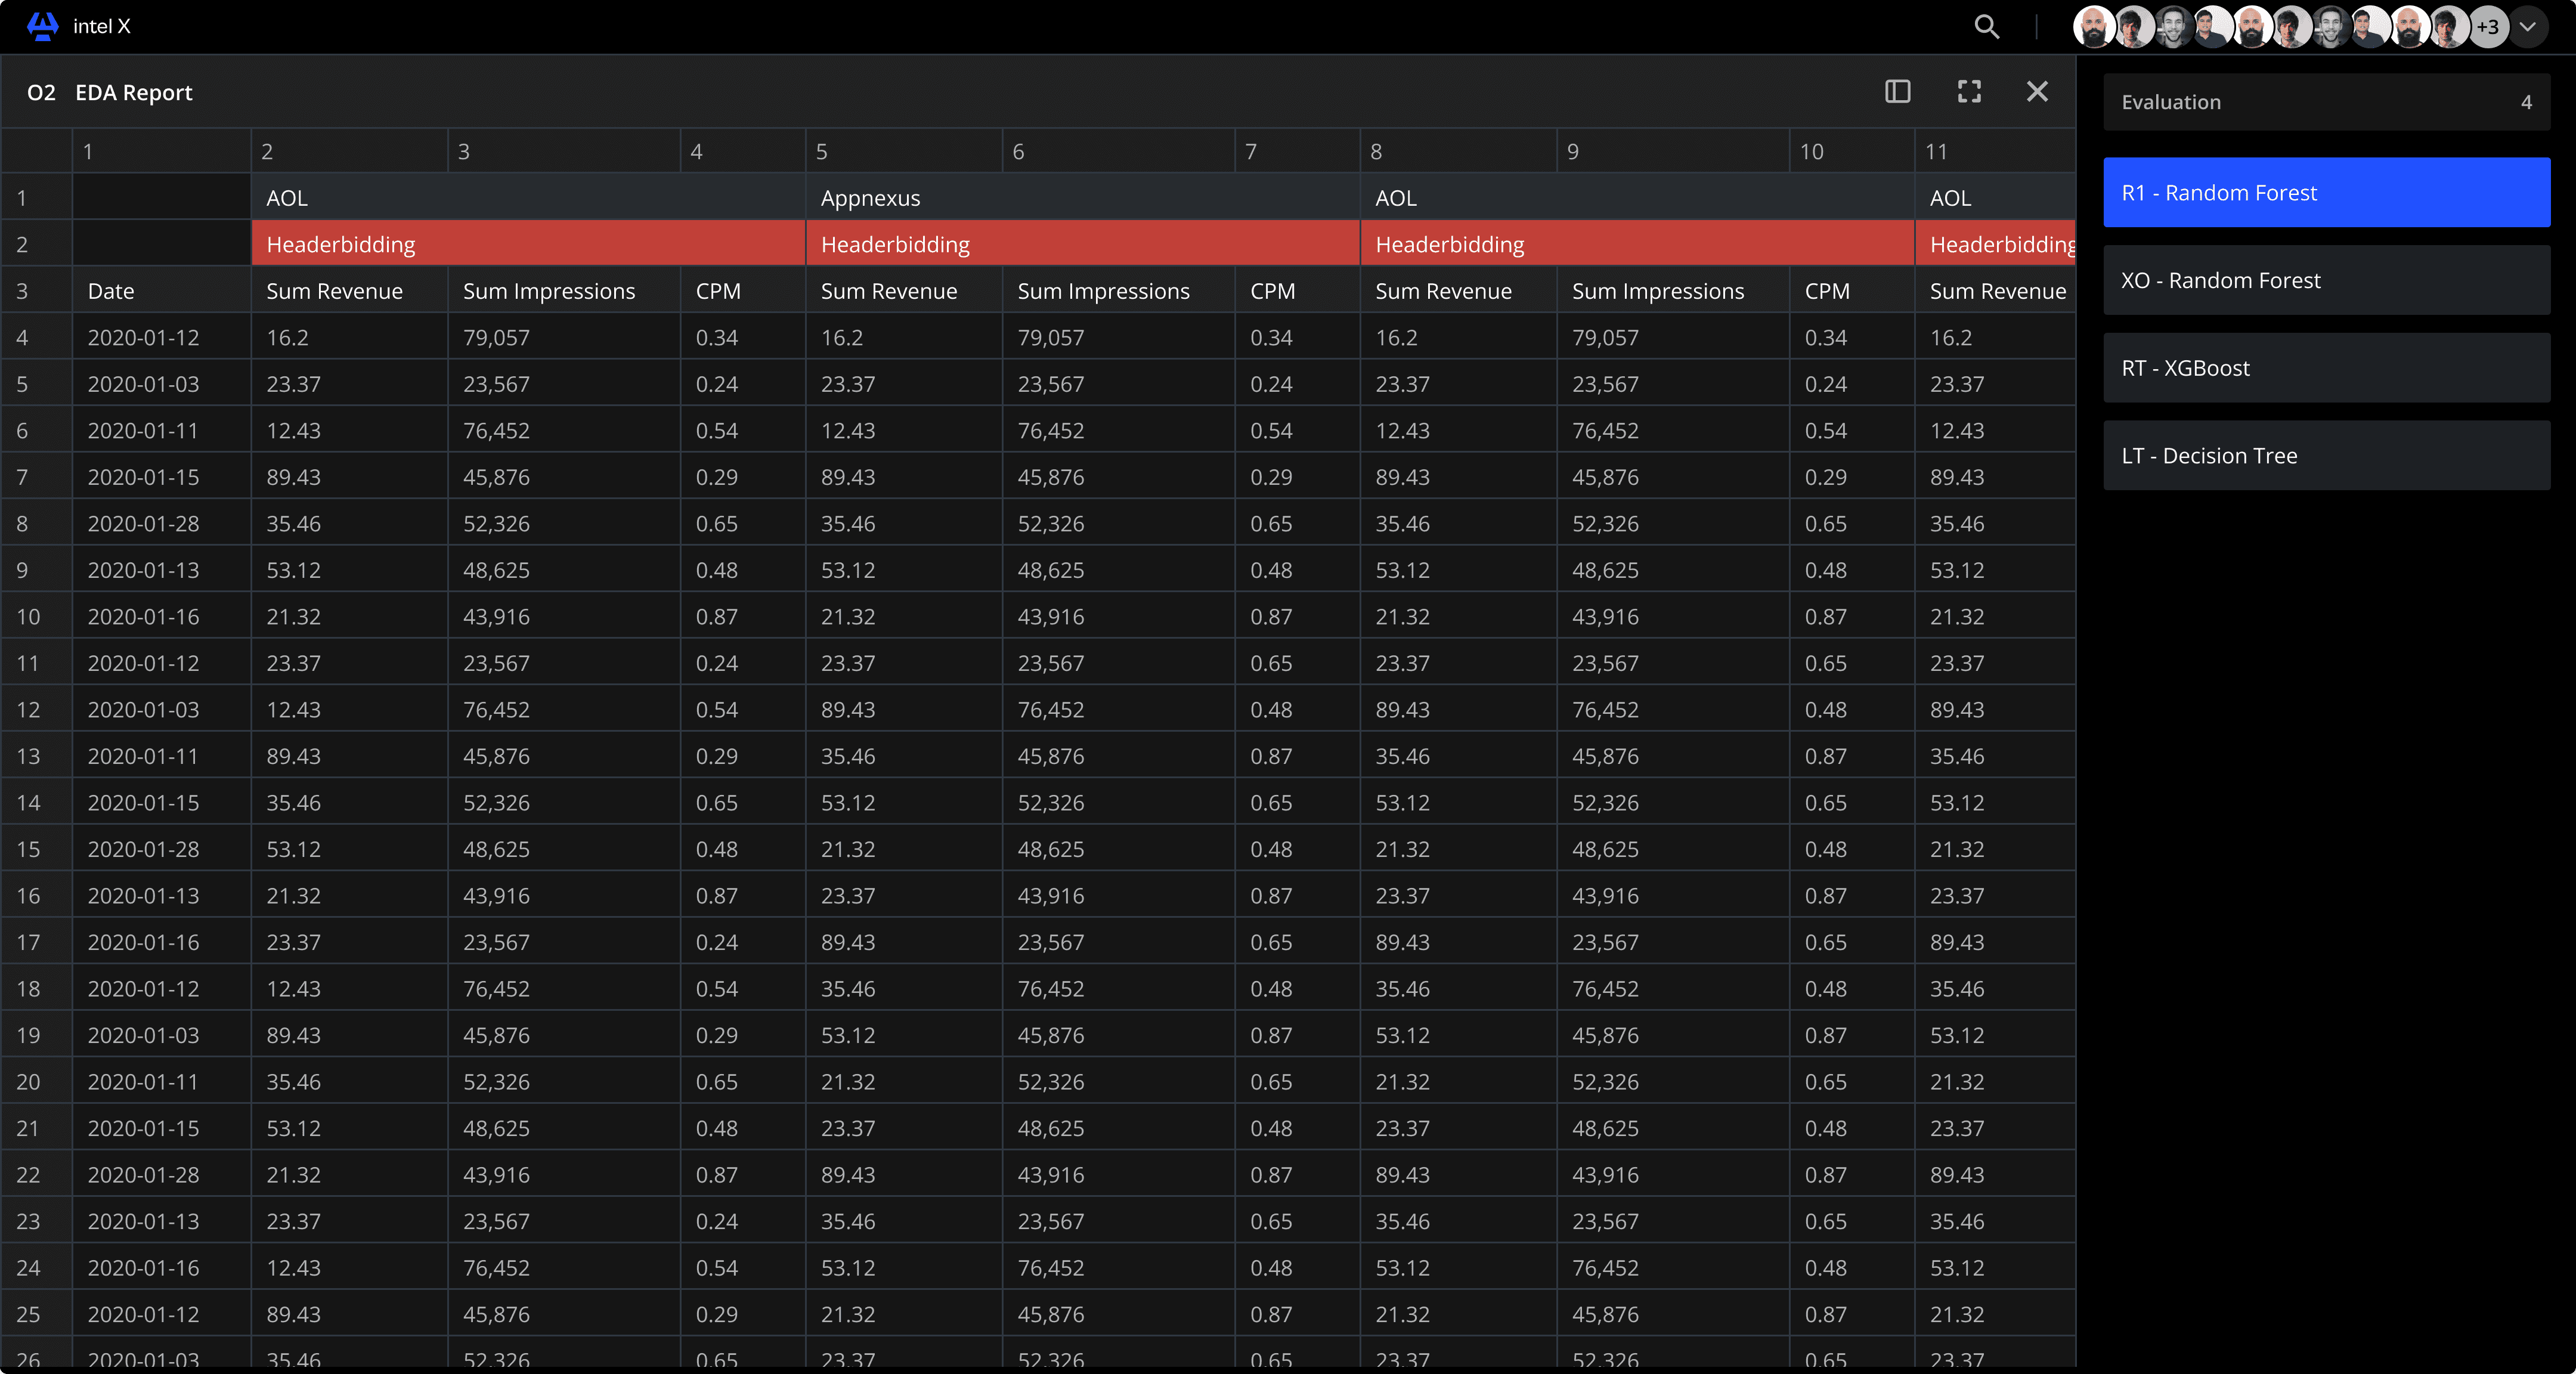Toggle the side panel layout icon
The height and width of the screenshot is (1374, 2576).
pos(1897,92)
